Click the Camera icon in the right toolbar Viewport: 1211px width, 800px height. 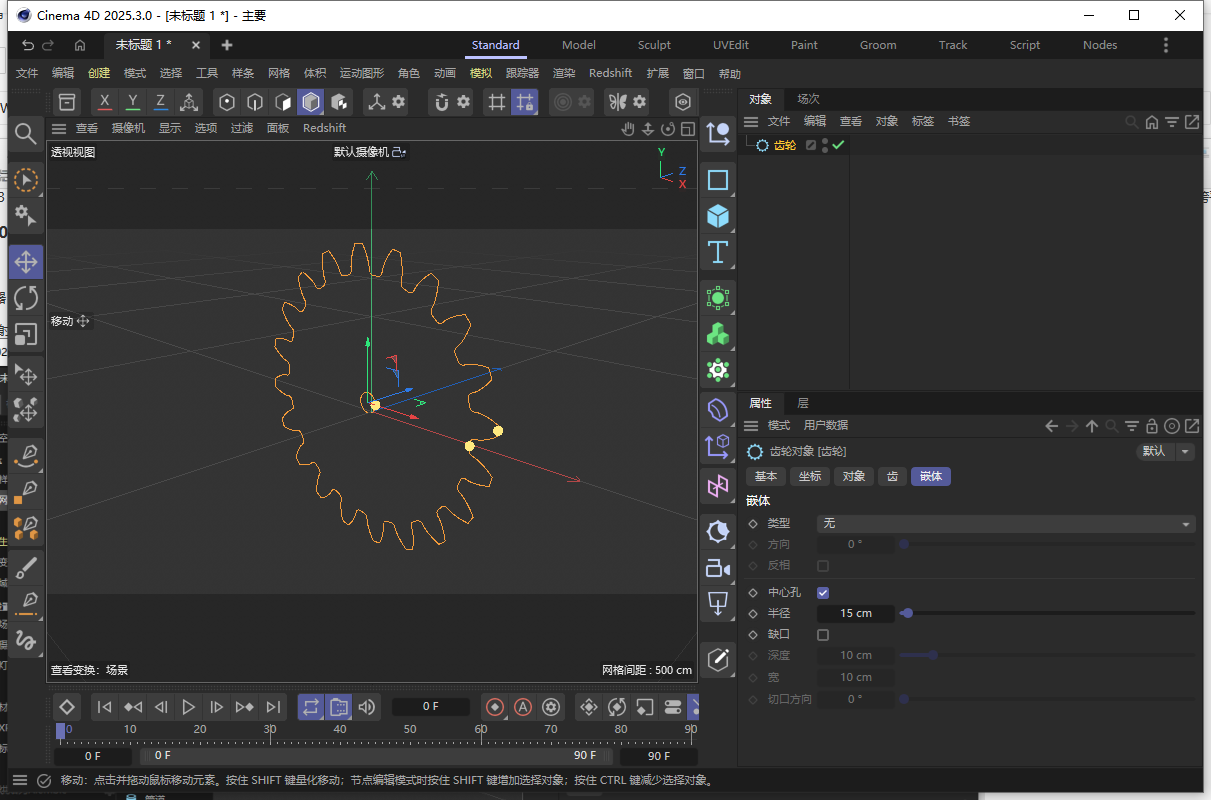[x=717, y=568]
